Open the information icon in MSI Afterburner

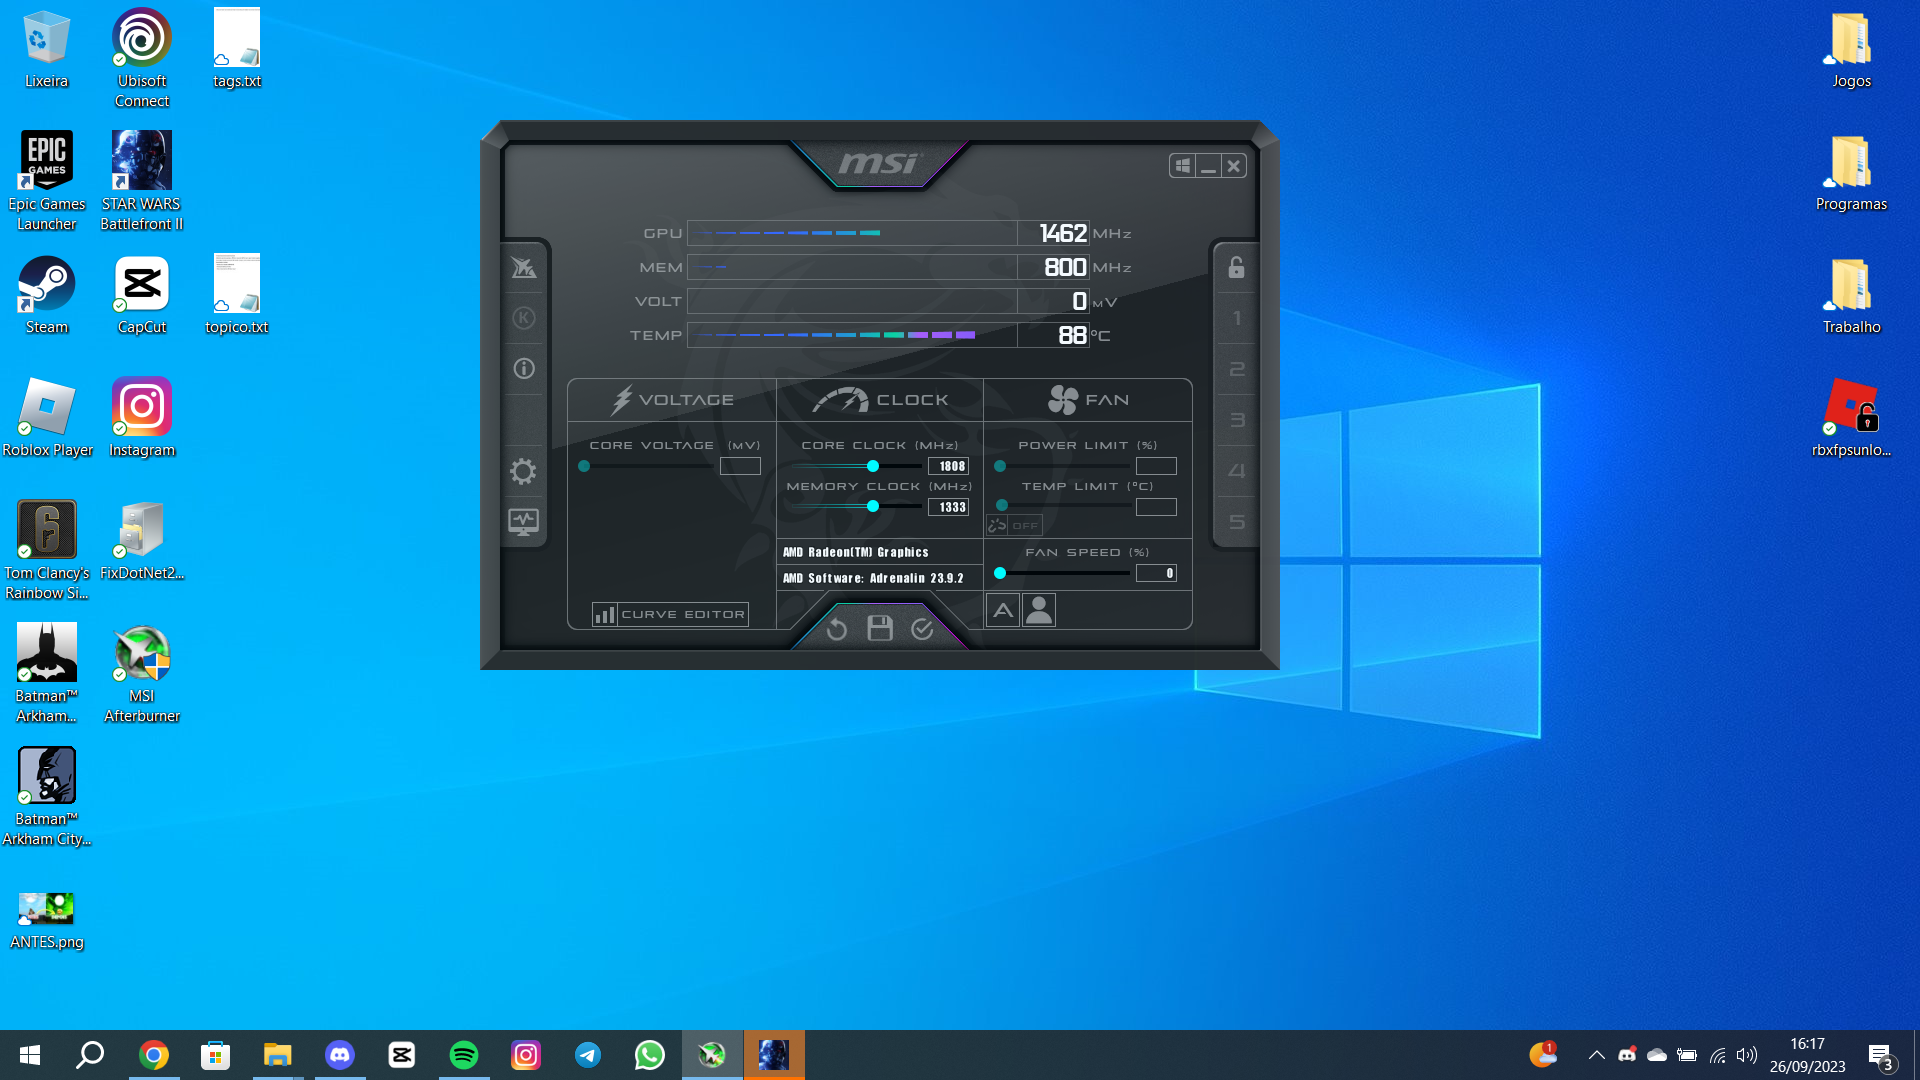point(524,369)
